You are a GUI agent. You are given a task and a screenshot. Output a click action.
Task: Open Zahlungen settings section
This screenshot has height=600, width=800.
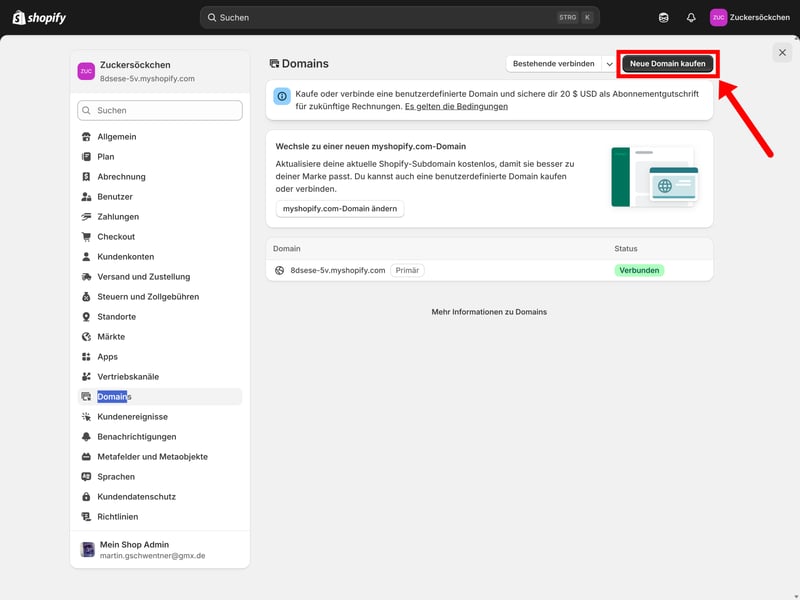click(x=117, y=217)
